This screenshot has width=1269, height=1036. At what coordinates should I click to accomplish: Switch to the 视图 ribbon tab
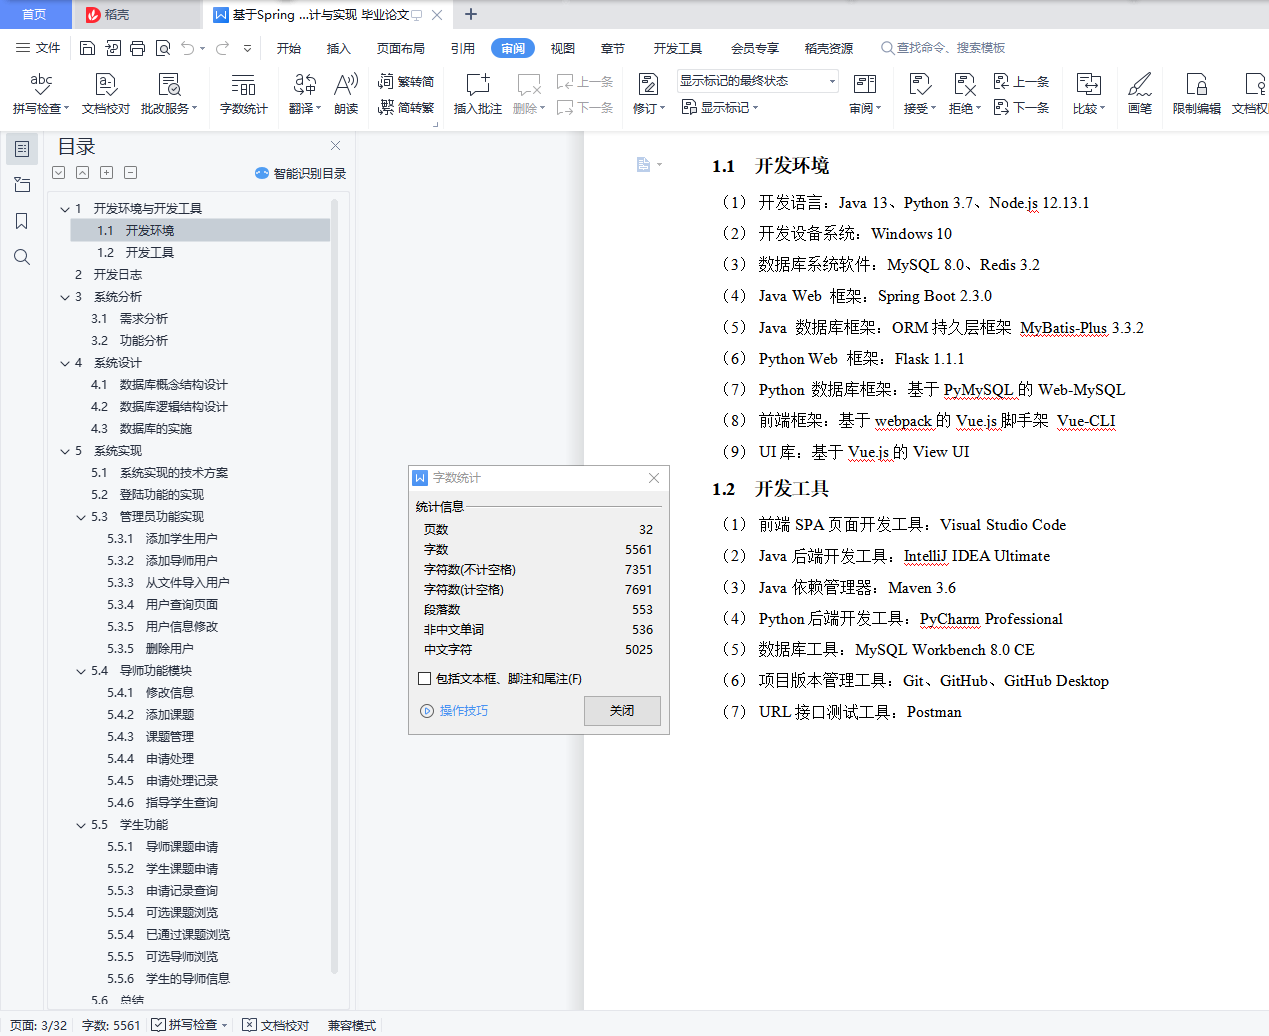[563, 48]
